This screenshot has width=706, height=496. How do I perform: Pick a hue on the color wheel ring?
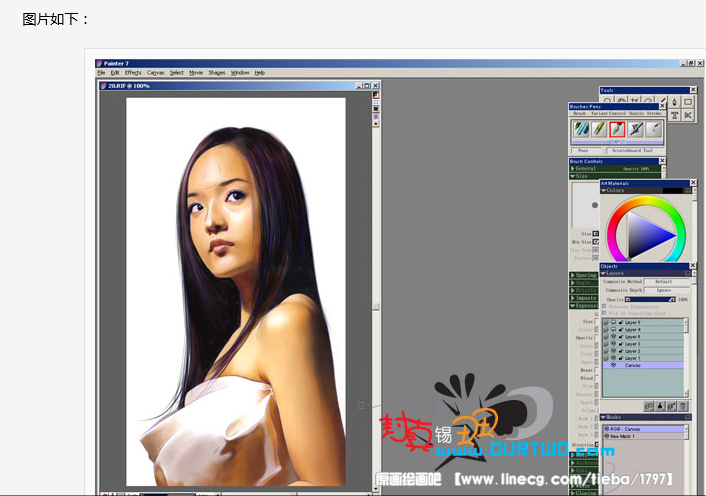(x=646, y=201)
